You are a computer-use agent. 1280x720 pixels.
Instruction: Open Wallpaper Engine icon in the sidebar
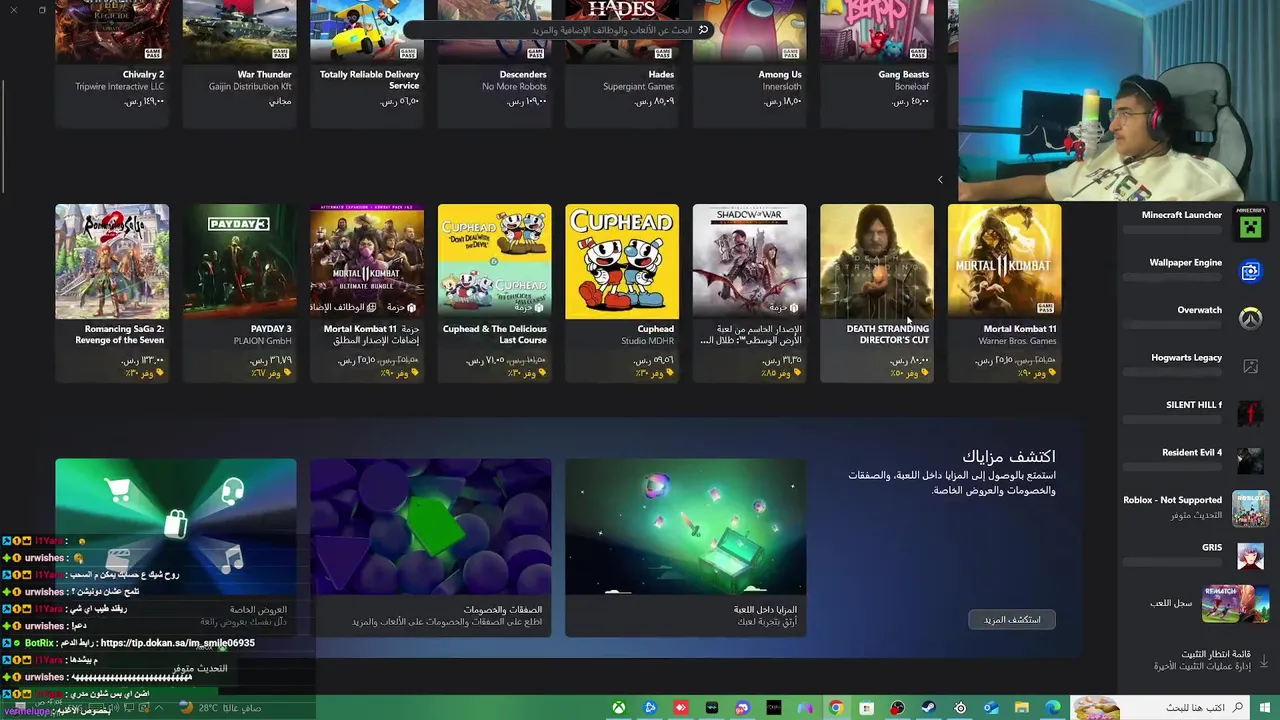pos(1250,272)
